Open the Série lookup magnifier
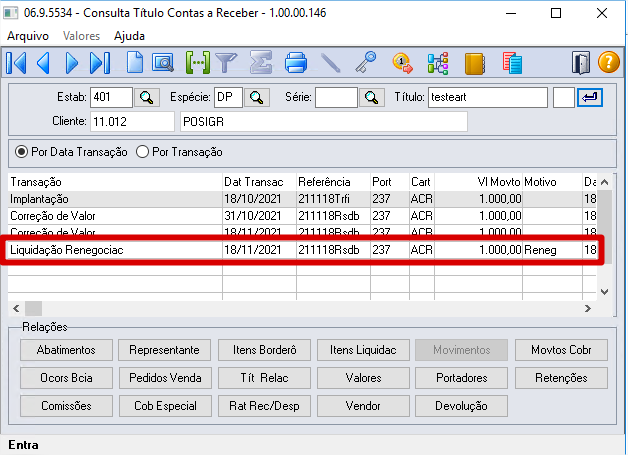This screenshot has width=628, height=455. [x=372, y=97]
